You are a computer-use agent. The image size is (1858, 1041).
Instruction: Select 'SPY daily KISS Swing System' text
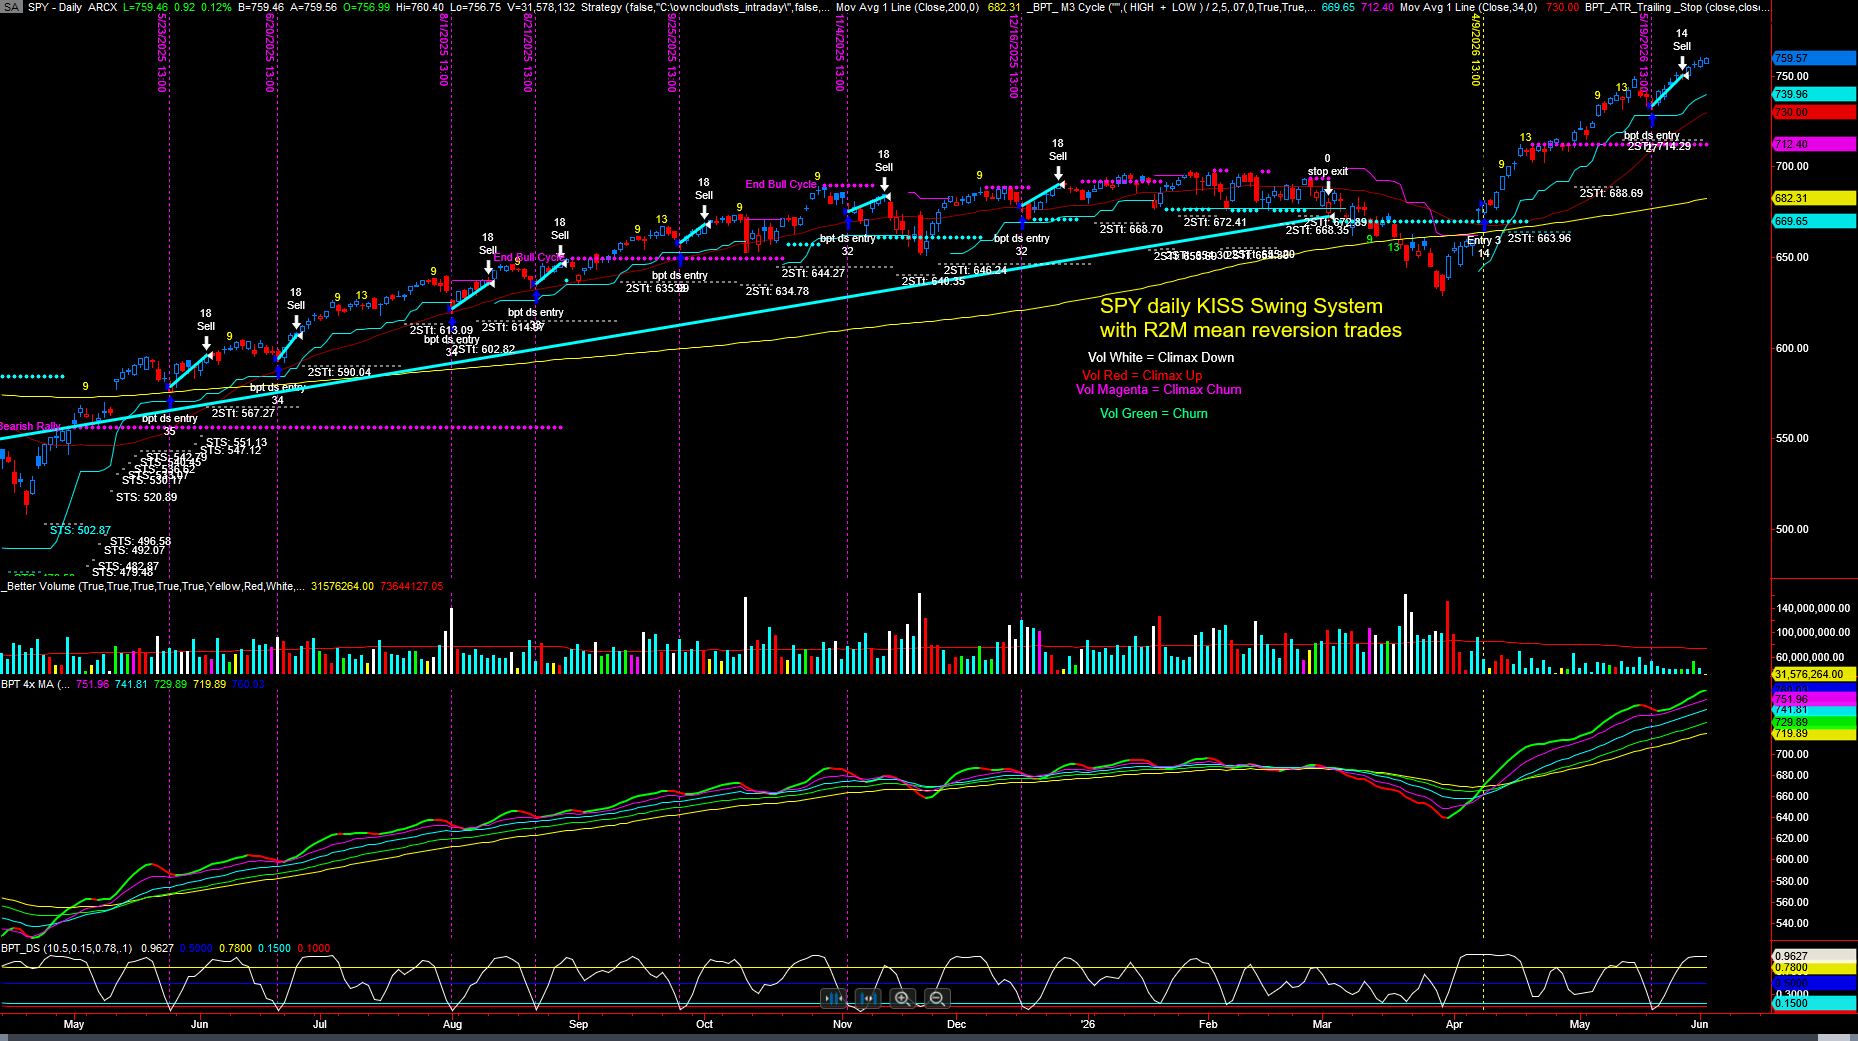[1241, 306]
